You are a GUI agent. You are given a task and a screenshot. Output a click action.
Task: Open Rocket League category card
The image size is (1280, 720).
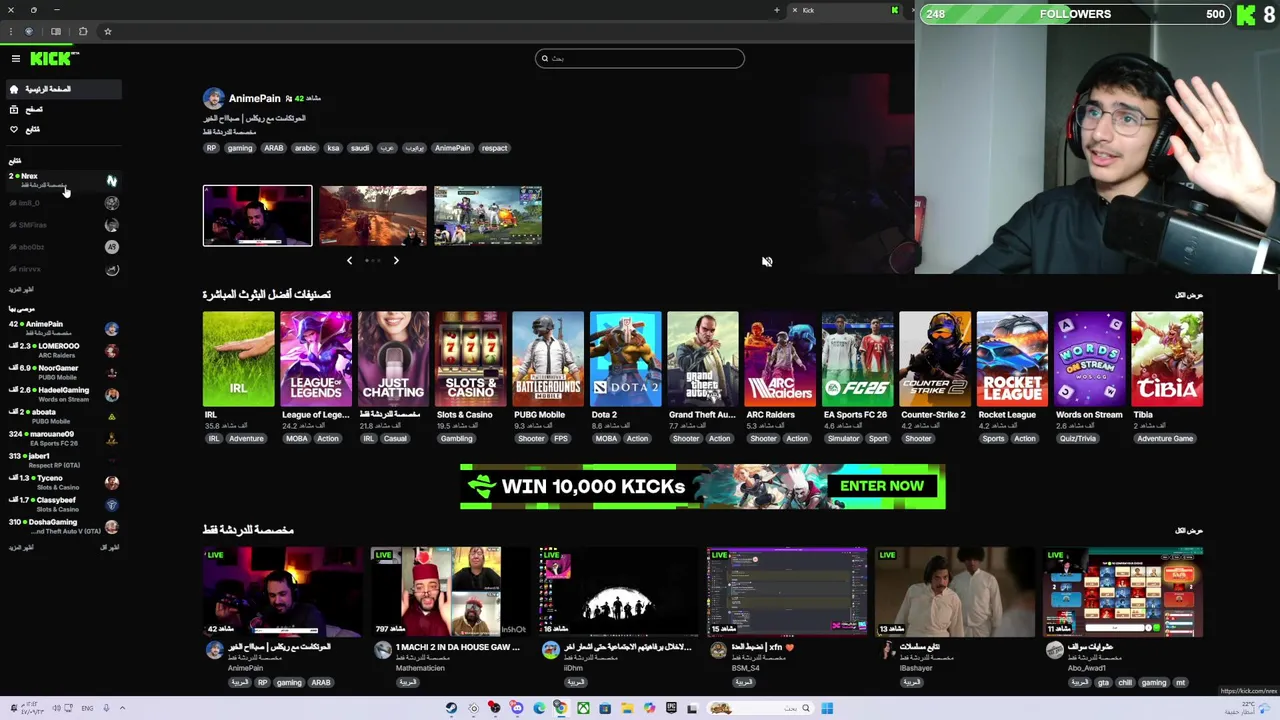(1012, 359)
